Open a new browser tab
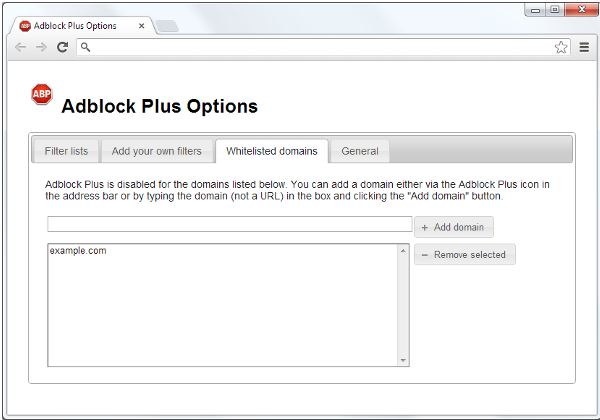The height and width of the screenshot is (420, 600). (167, 27)
